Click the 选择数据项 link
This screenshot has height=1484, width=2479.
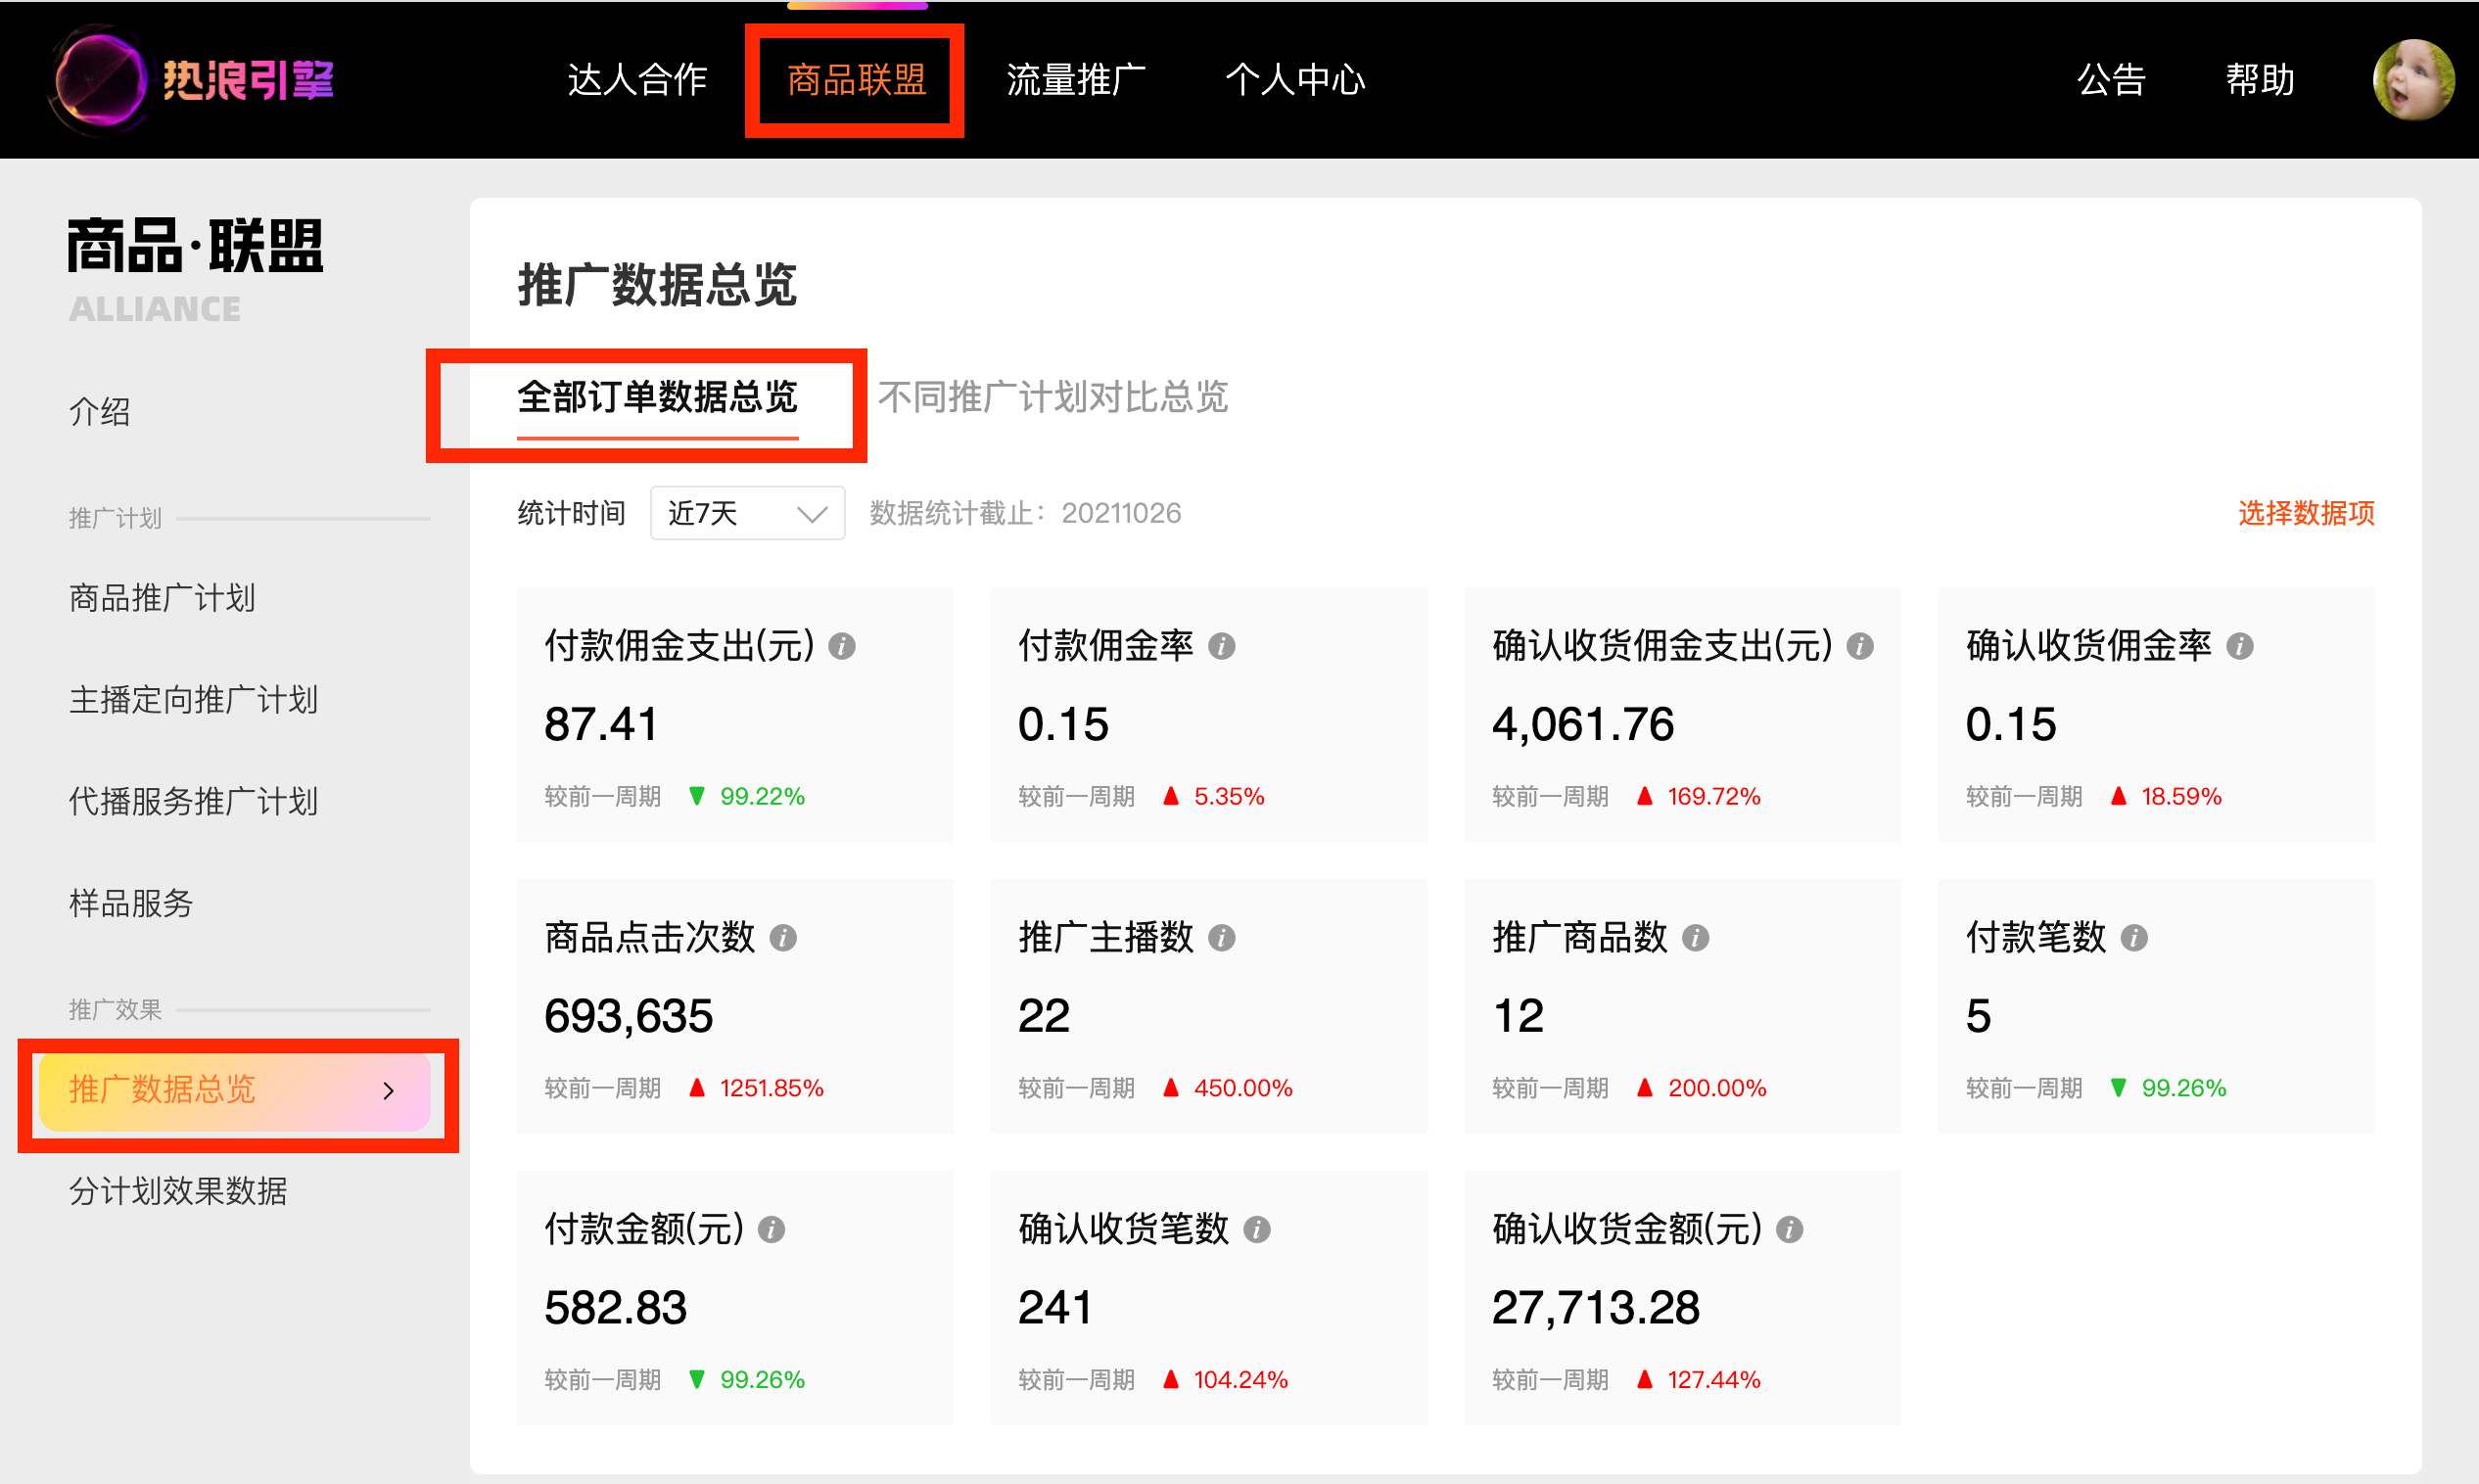2305,513
